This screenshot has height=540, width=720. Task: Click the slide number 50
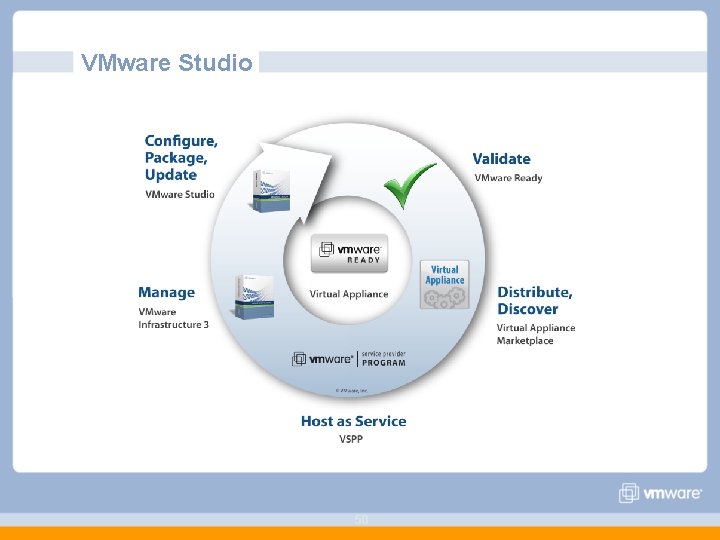click(361, 519)
